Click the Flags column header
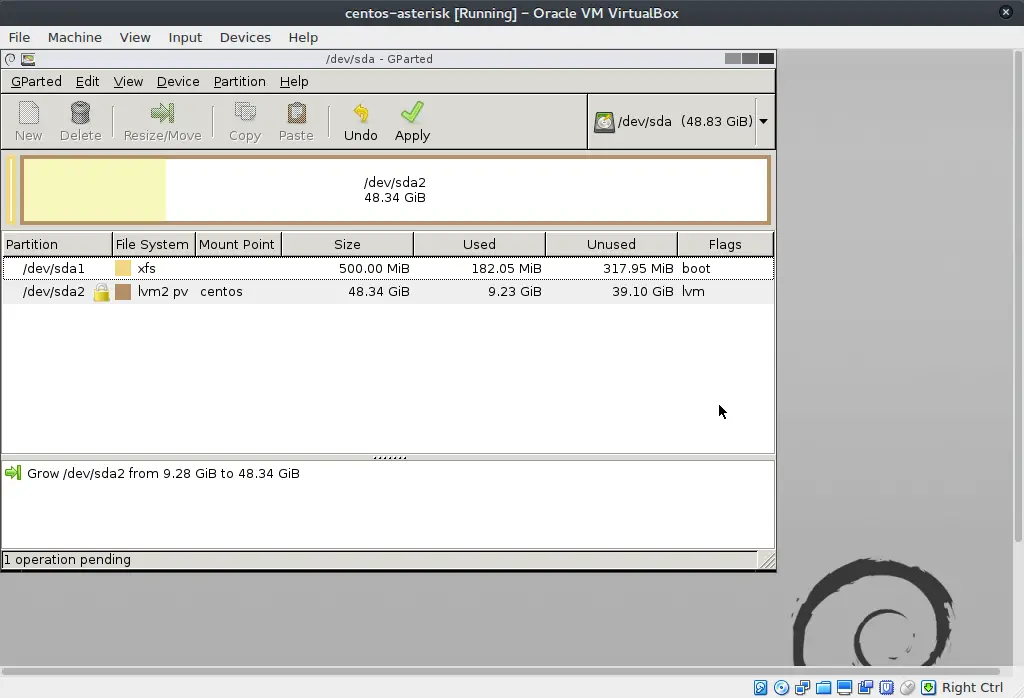Image resolution: width=1024 pixels, height=698 pixels. [x=725, y=244]
